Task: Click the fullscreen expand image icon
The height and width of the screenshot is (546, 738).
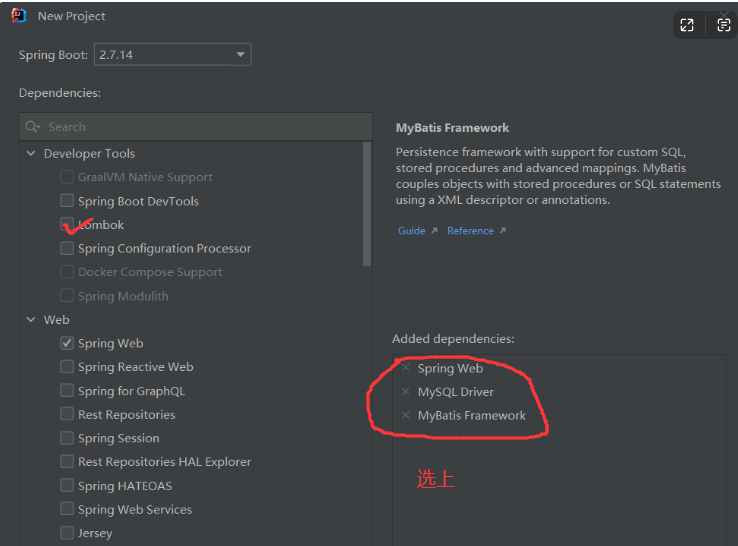Action: [687, 25]
